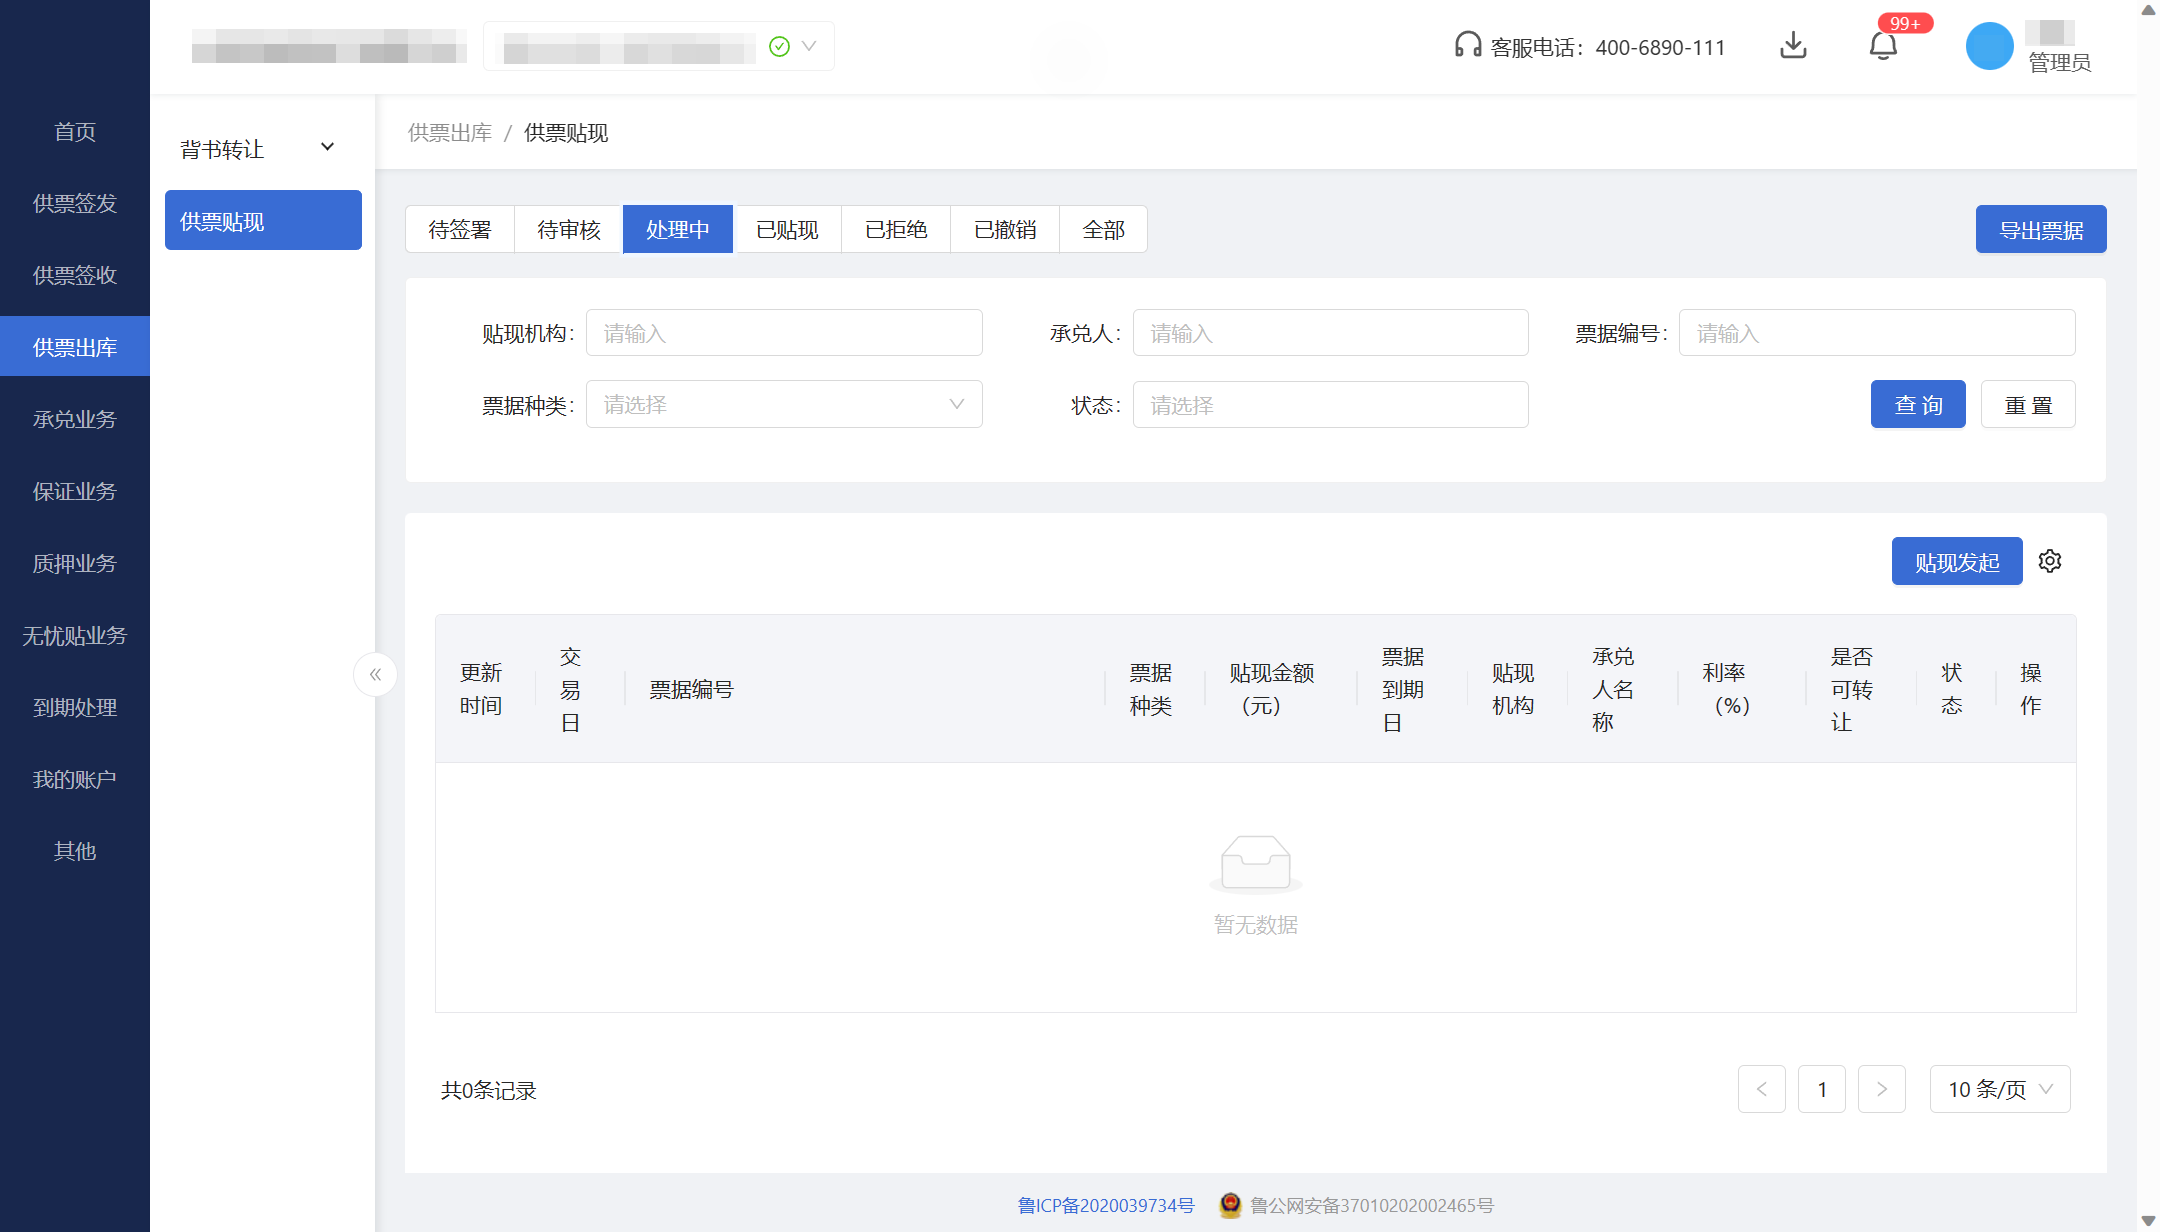Open 供票签收 in the sidebar

(x=75, y=275)
